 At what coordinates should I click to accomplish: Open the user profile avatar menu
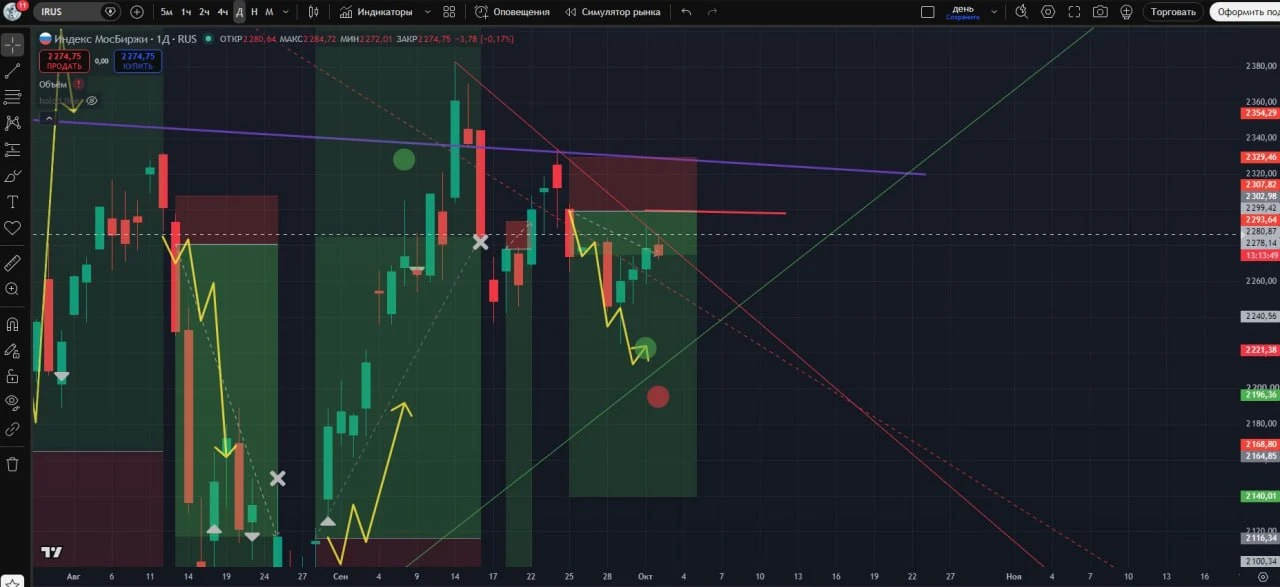[13, 11]
